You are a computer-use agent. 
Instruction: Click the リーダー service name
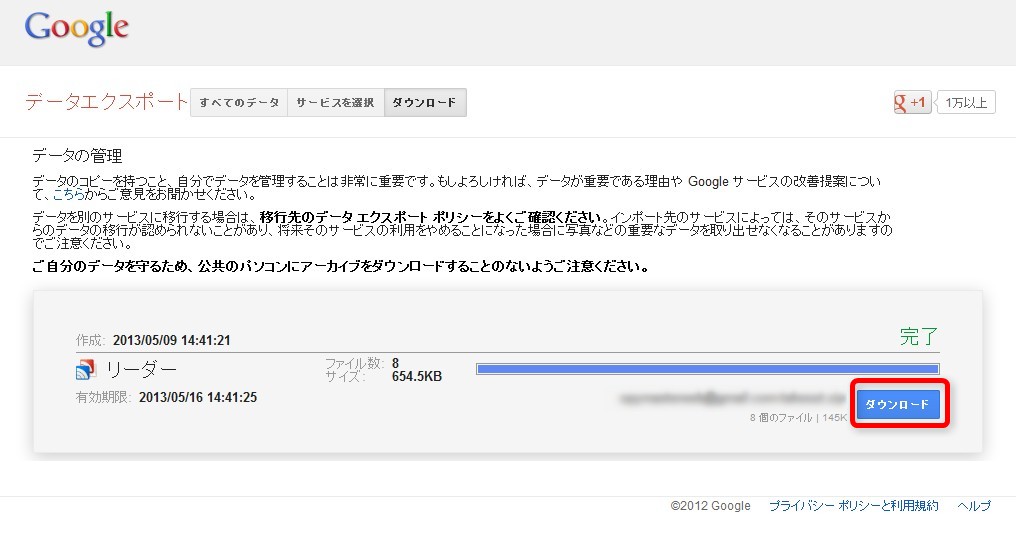pos(141,369)
